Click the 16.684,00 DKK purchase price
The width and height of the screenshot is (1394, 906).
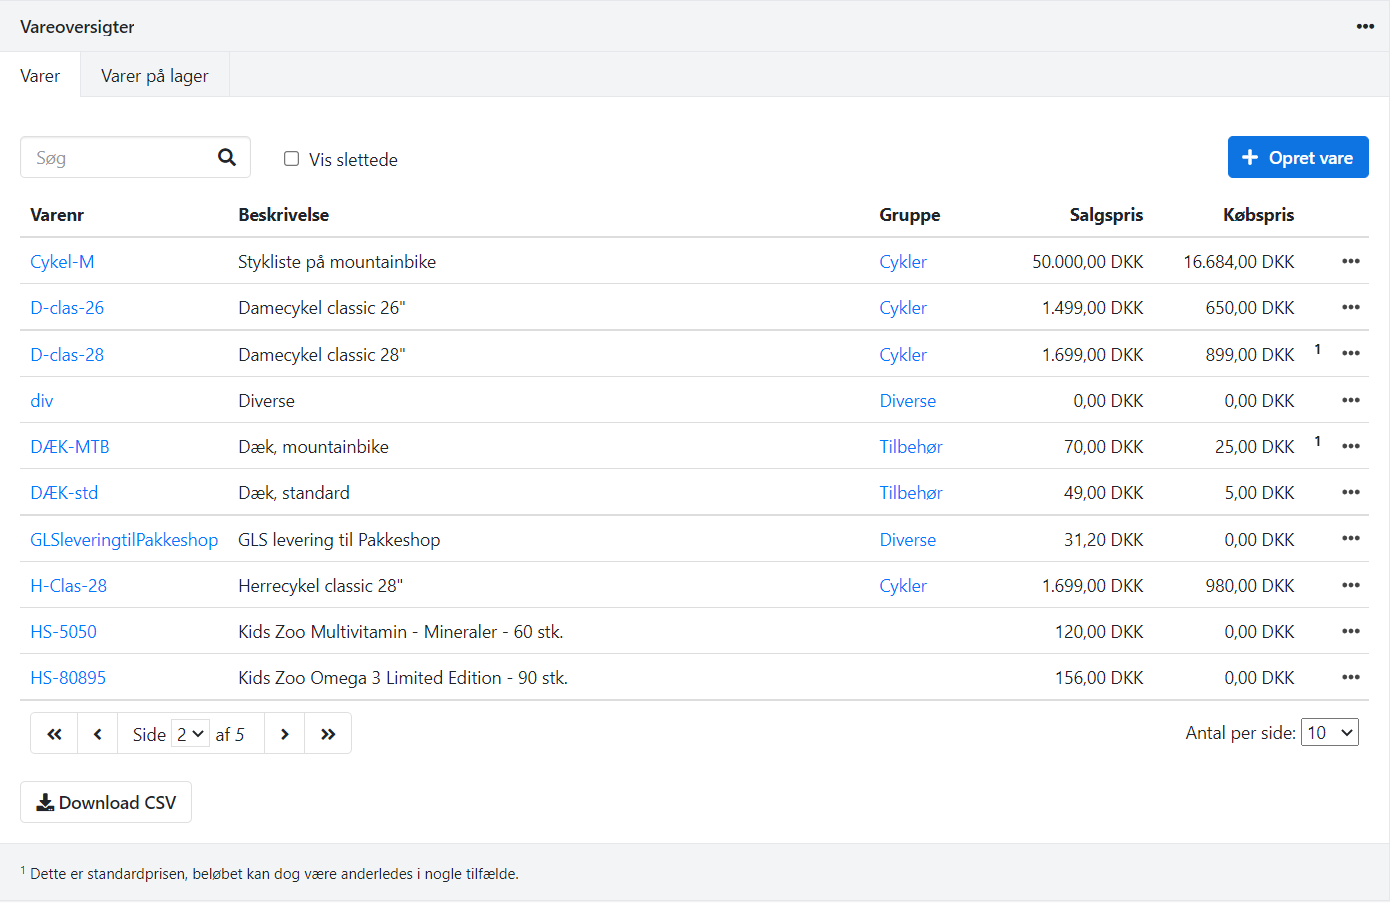coord(1239,262)
